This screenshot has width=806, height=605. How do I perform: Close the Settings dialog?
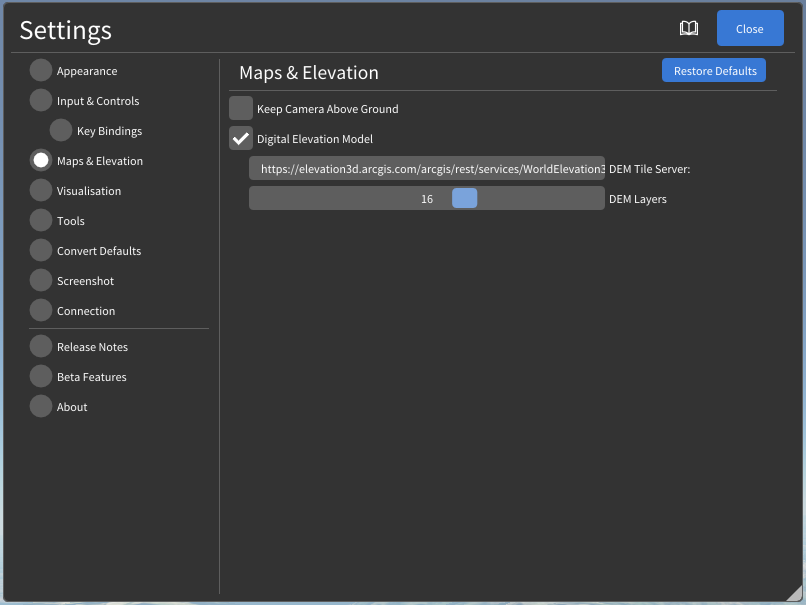(x=749, y=29)
